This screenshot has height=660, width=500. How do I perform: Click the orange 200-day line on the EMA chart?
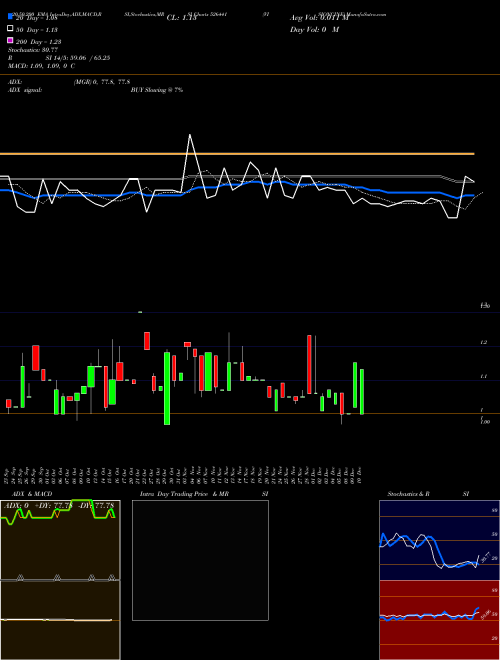pyautogui.click(x=237, y=154)
